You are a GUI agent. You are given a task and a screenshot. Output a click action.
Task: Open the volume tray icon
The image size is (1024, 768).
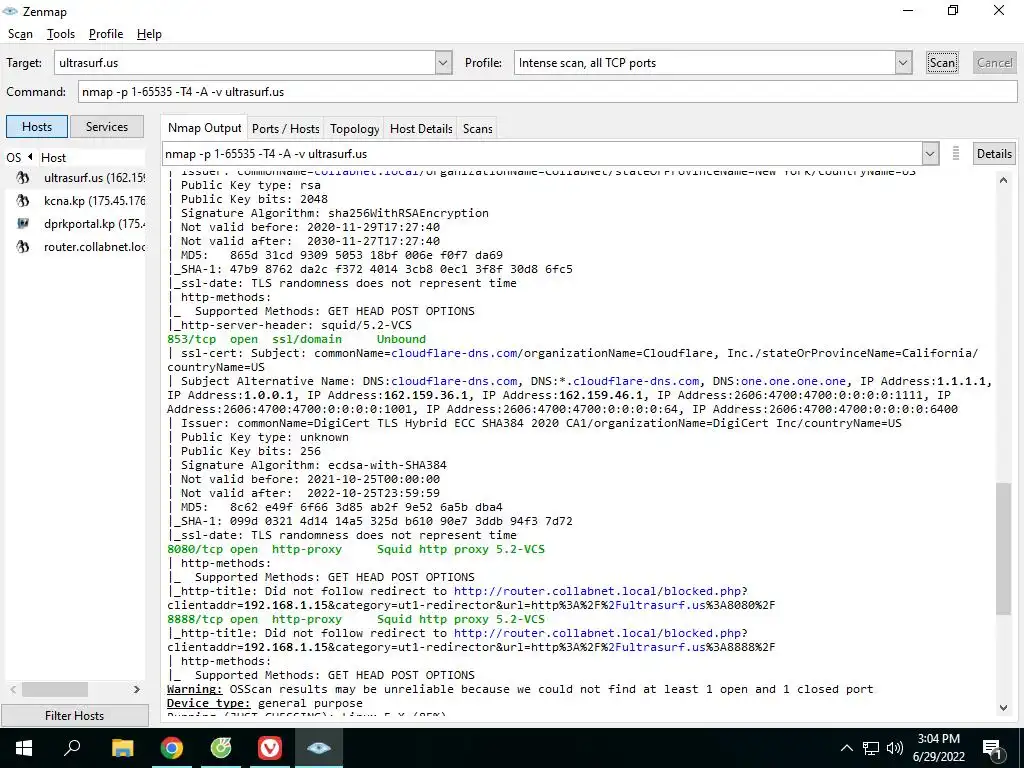point(895,748)
